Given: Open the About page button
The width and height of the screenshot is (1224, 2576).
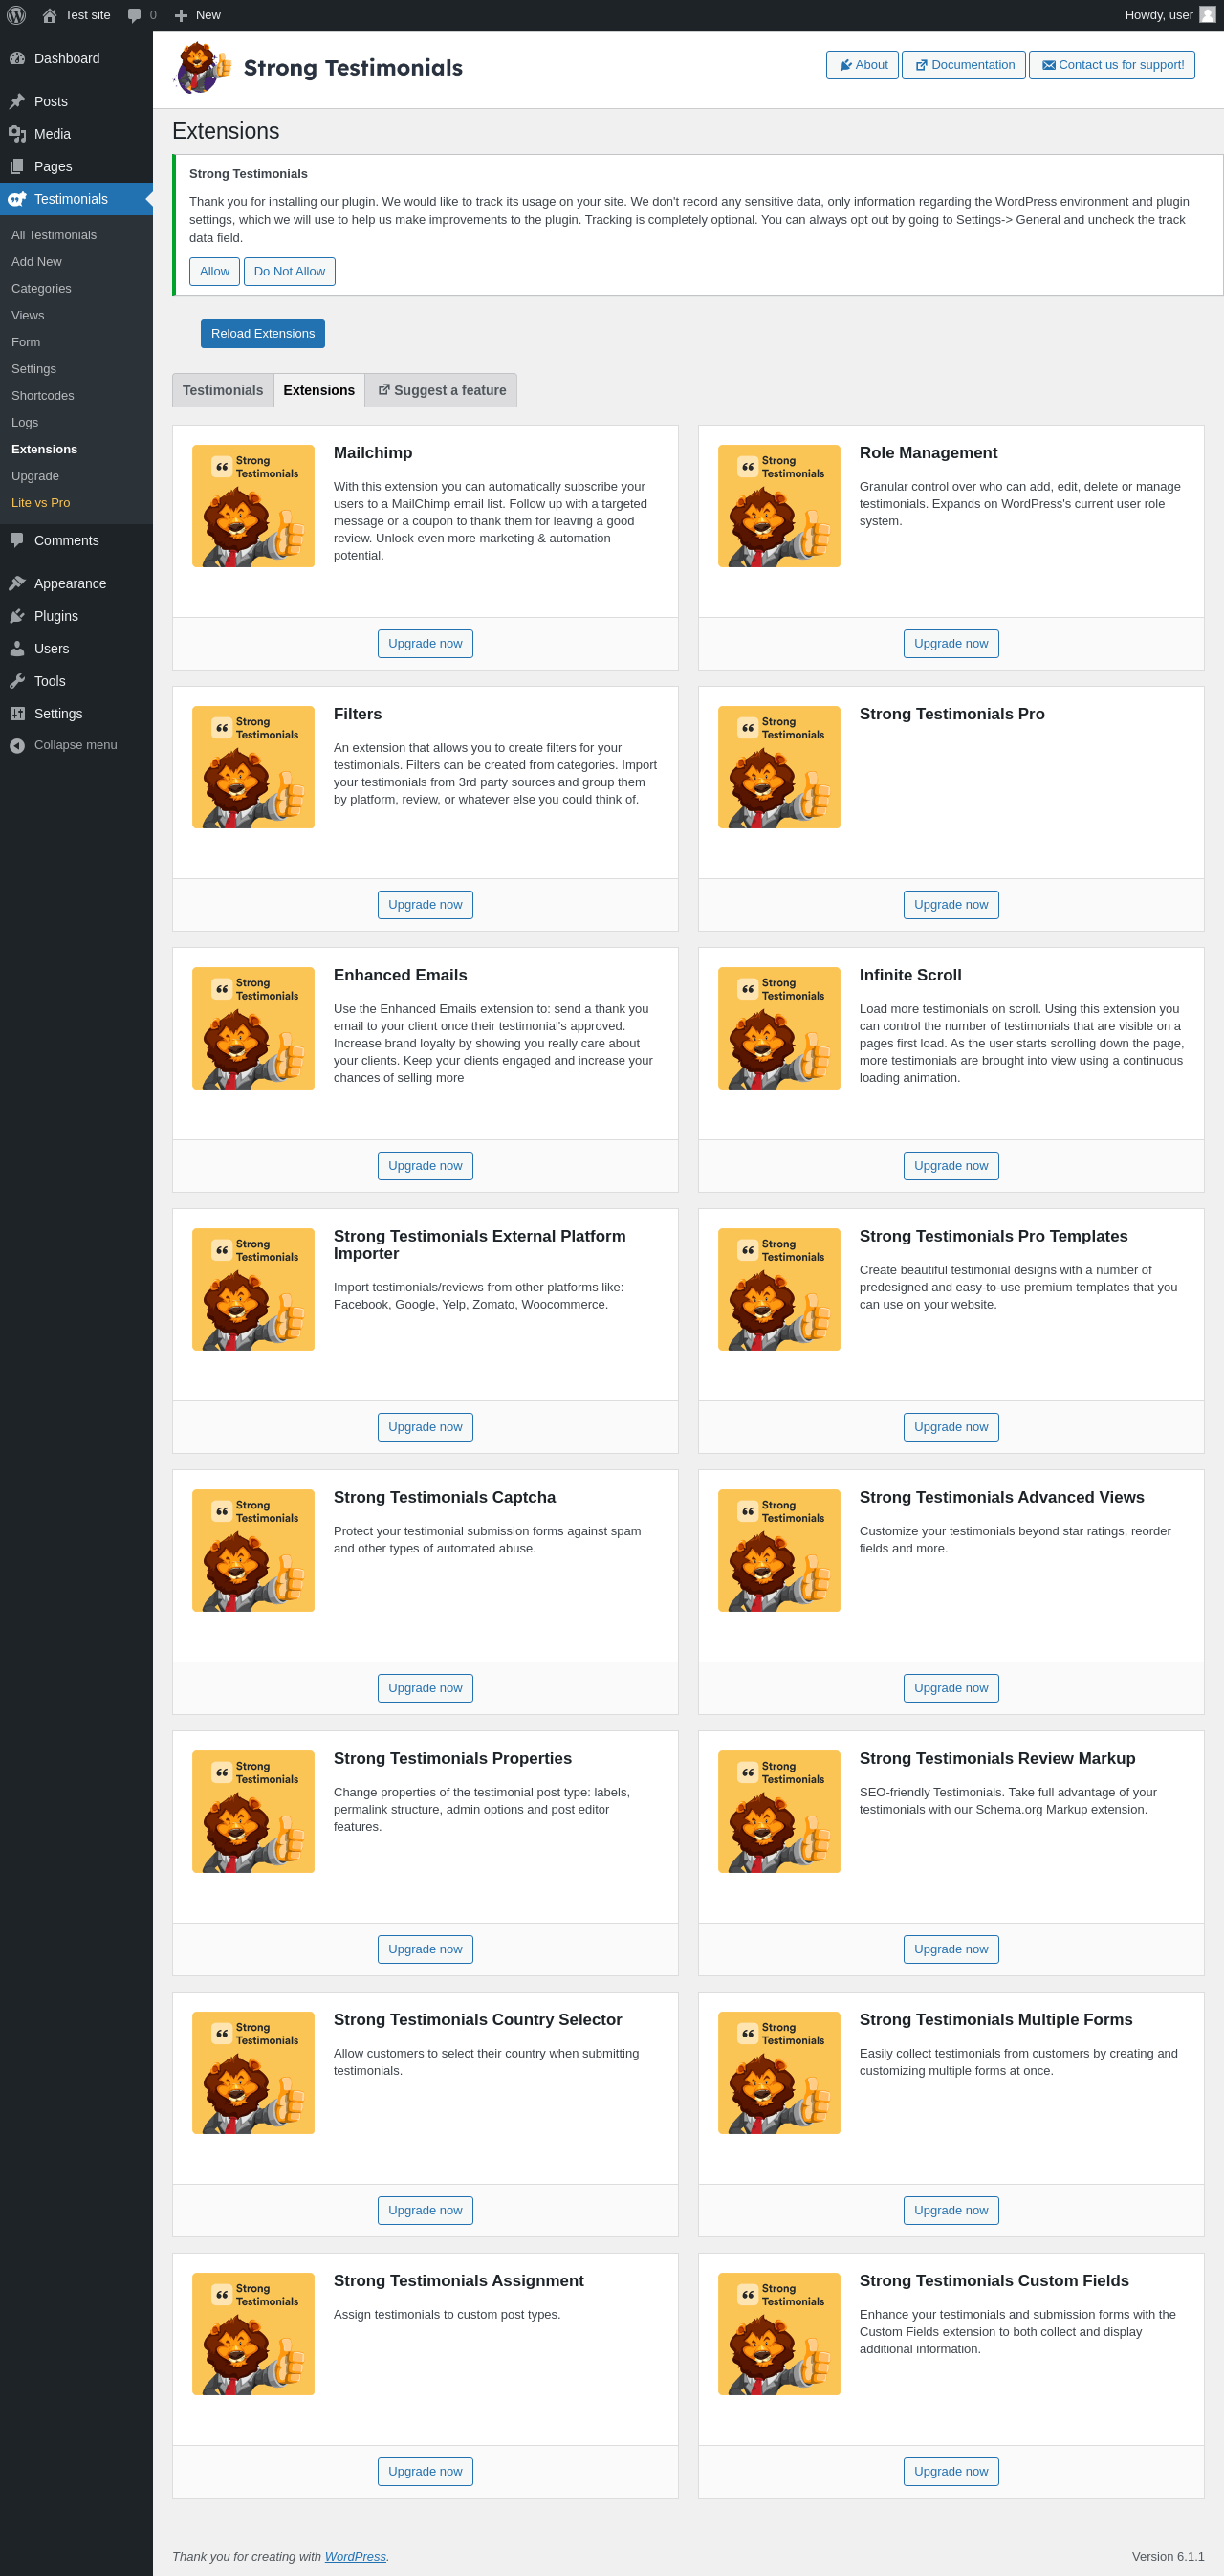Looking at the screenshot, I should point(862,65).
